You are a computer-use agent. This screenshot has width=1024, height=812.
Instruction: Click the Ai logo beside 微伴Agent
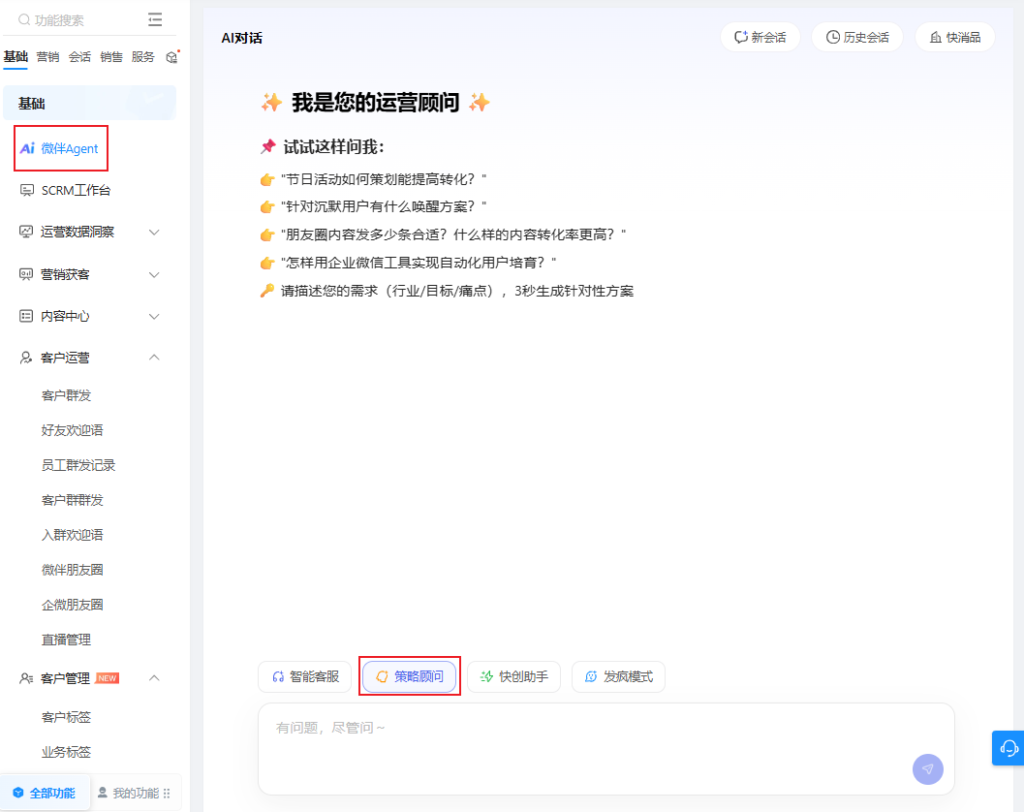[x=27, y=148]
